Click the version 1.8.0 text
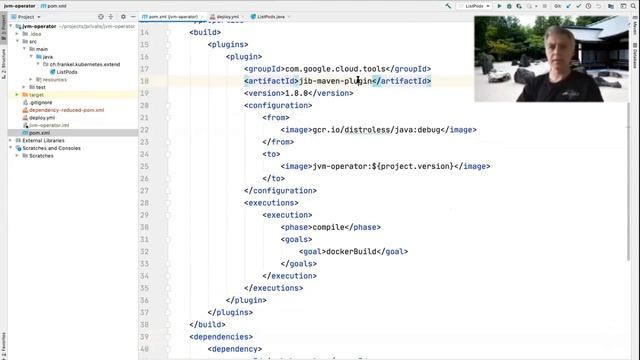Screen dimensions: 640x360 tap(296, 93)
